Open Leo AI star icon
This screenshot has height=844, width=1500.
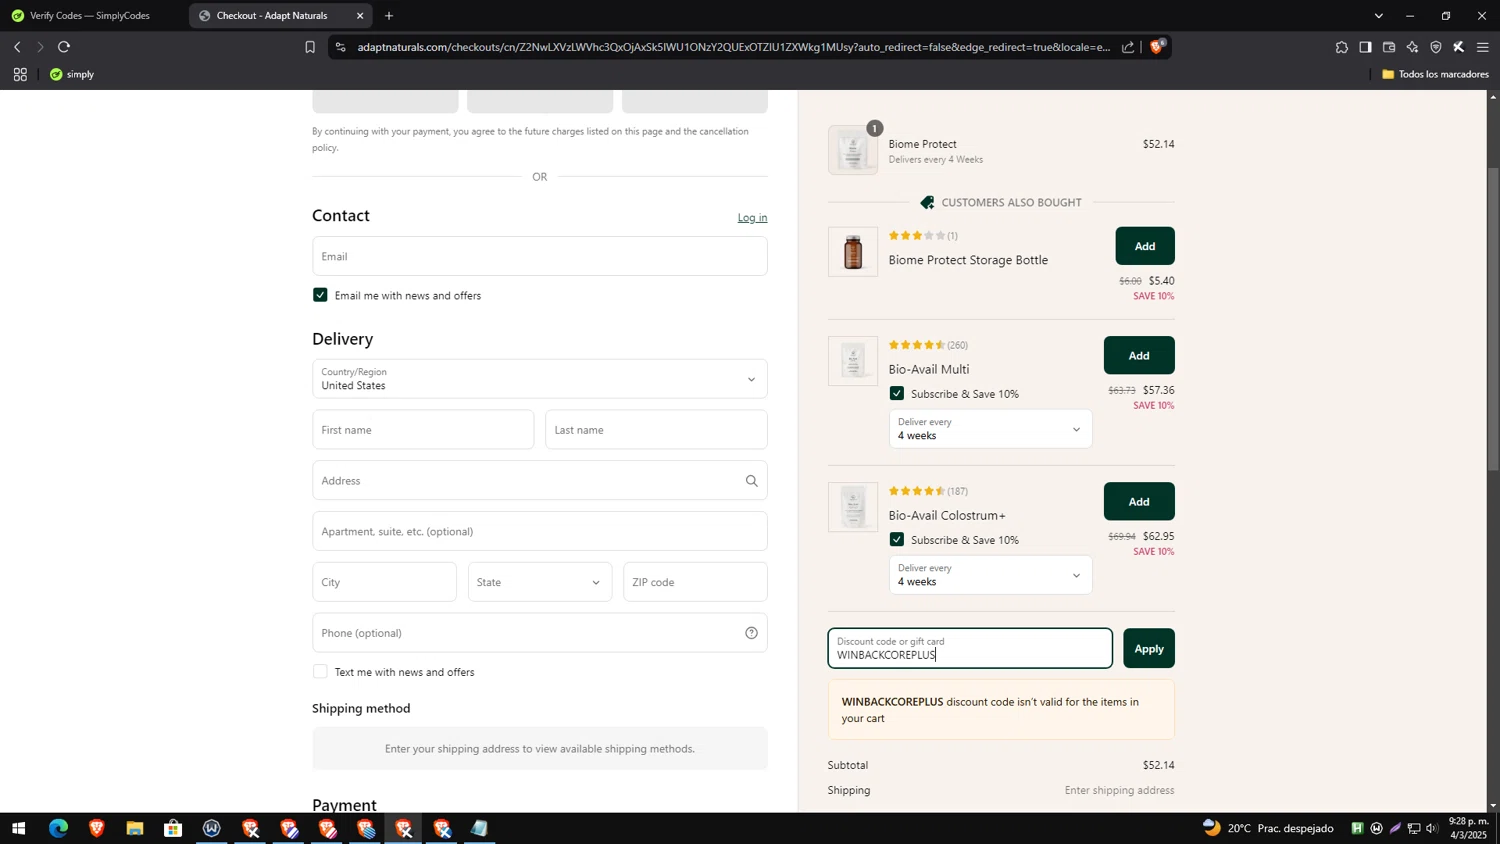(x=1412, y=47)
